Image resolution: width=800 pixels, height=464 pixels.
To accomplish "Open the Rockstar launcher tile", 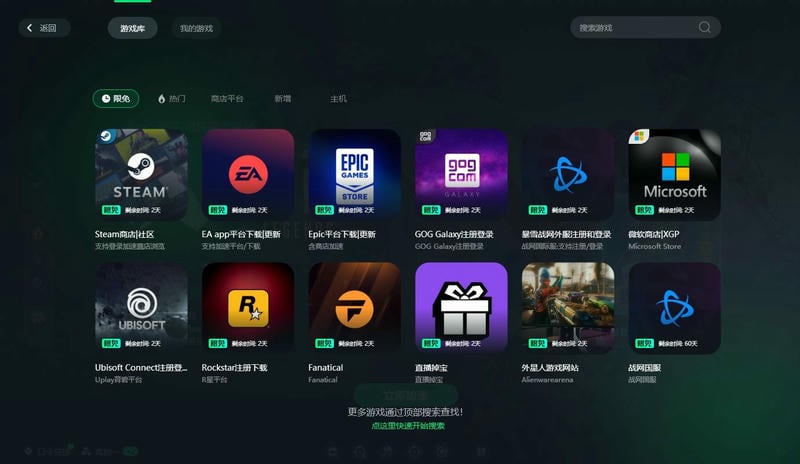I will click(x=248, y=308).
